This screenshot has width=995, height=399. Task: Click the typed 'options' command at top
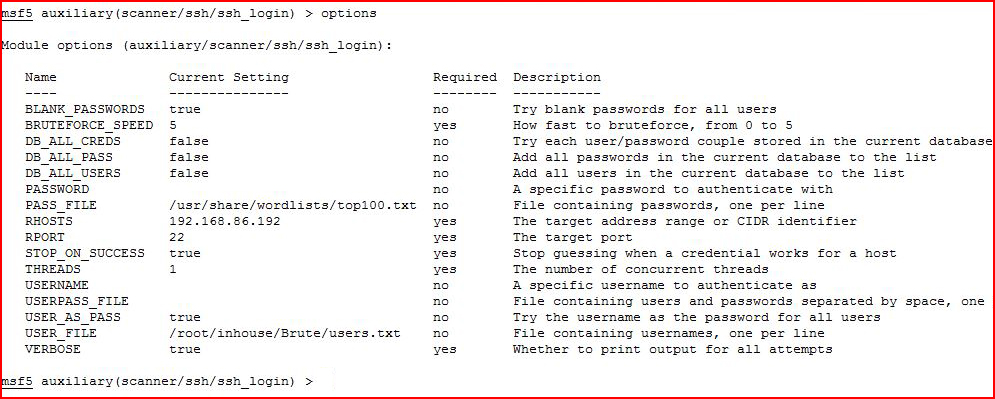[349, 14]
